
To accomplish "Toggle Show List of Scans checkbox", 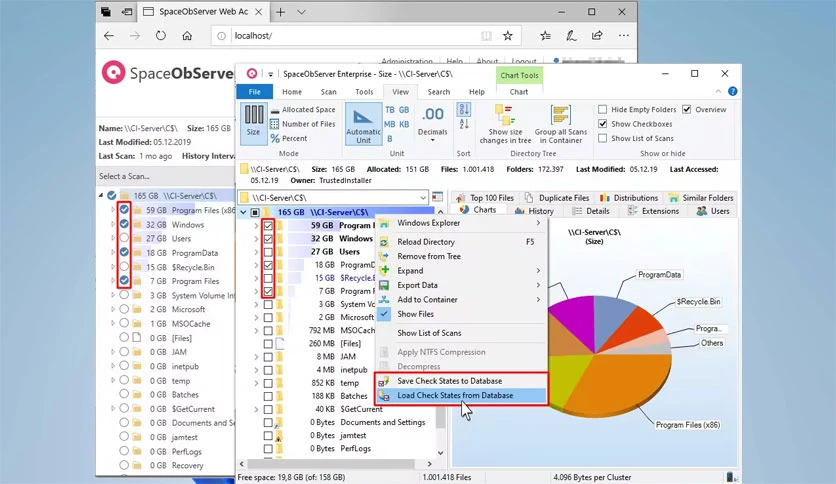I will click(602, 138).
